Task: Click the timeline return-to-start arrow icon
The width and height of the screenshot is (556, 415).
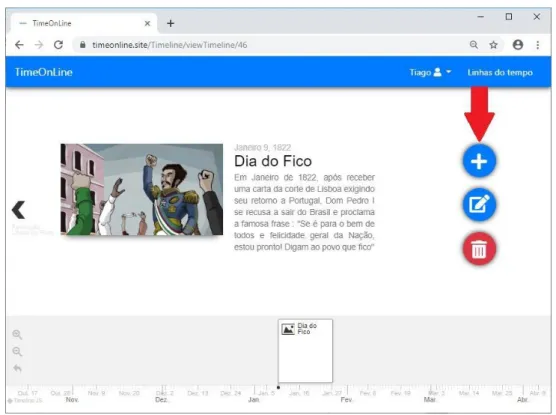Action: (17, 368)
